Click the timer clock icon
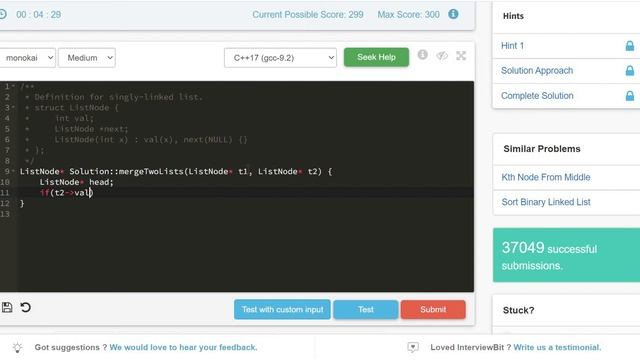 pyautogui.click(x=3, y=14)
